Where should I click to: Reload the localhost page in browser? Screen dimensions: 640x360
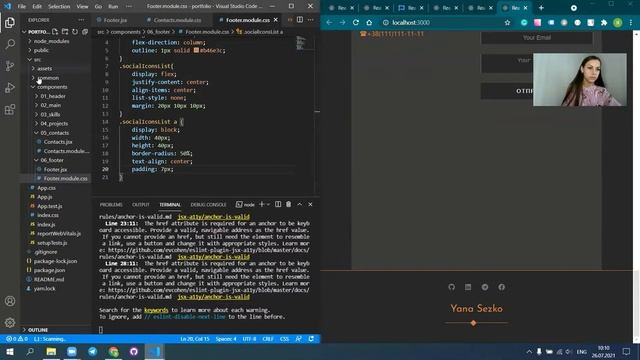(356, 22)
